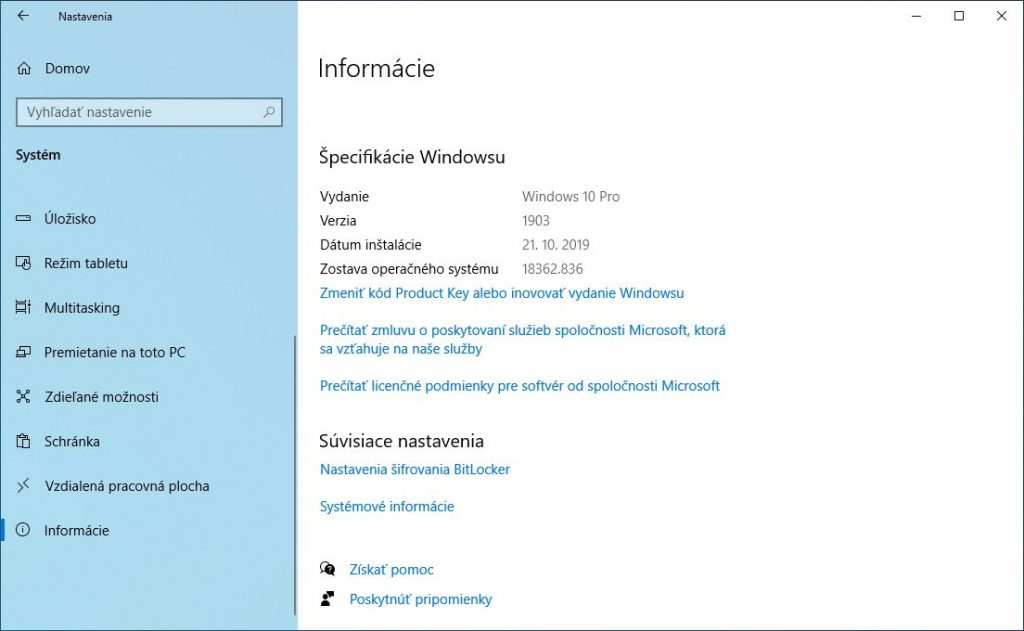Focus the Vyhľadať nastavenie search field

pos(149,112)
